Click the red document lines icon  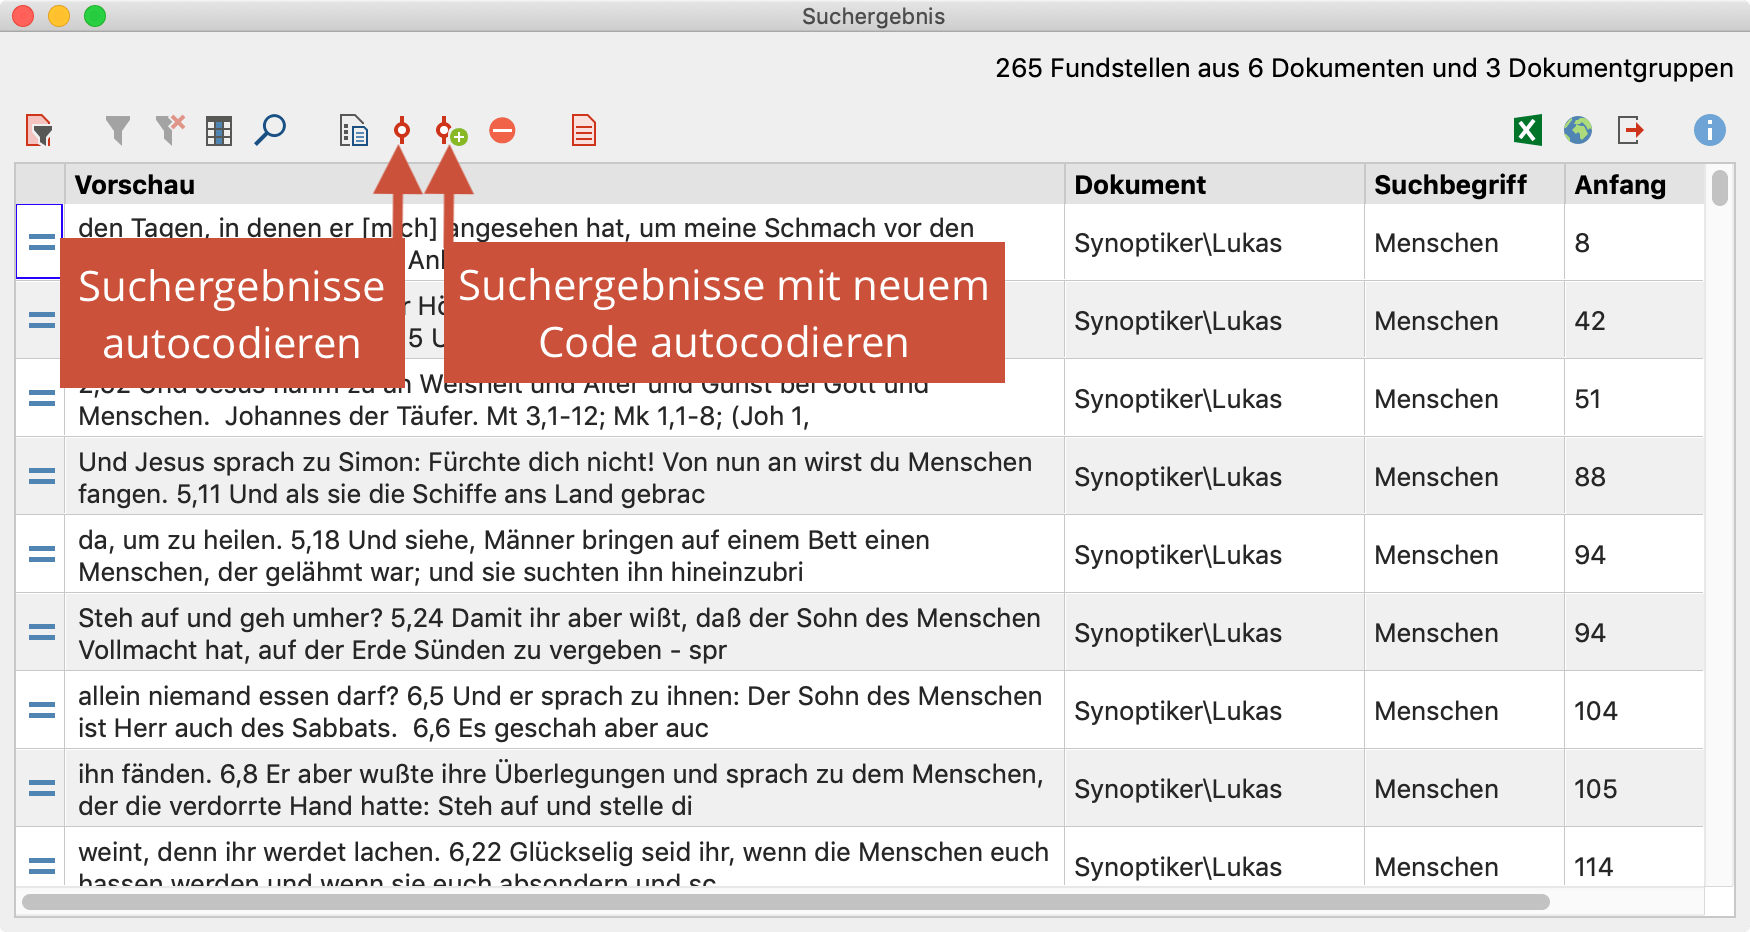point(584,131)
